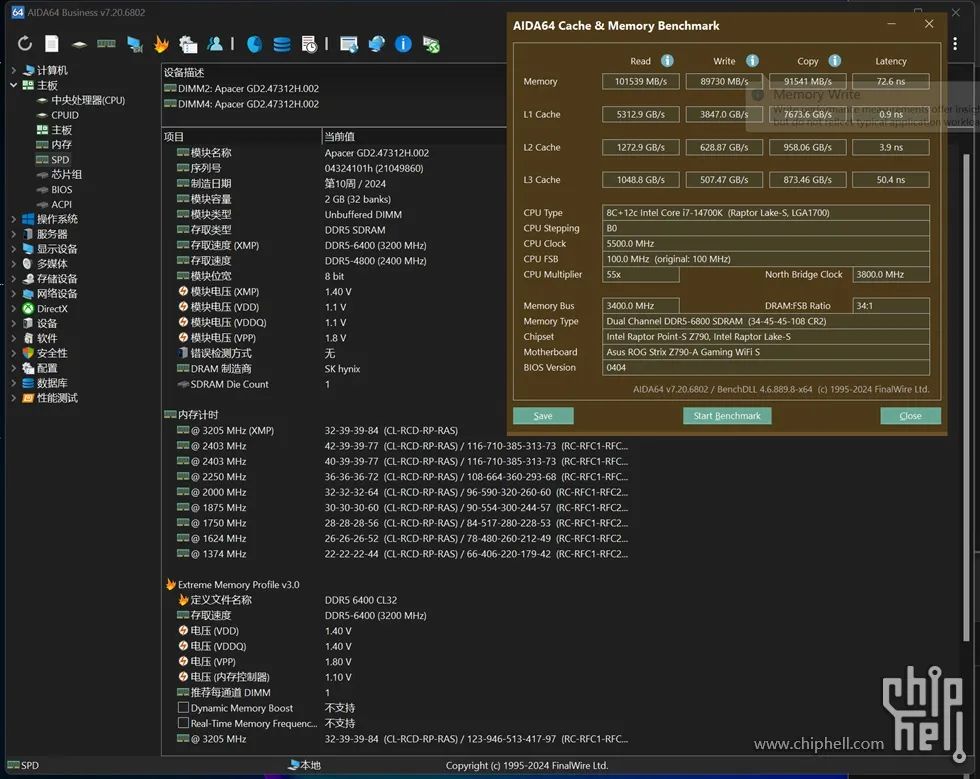Click the CPU Type value field

[766, 213]
